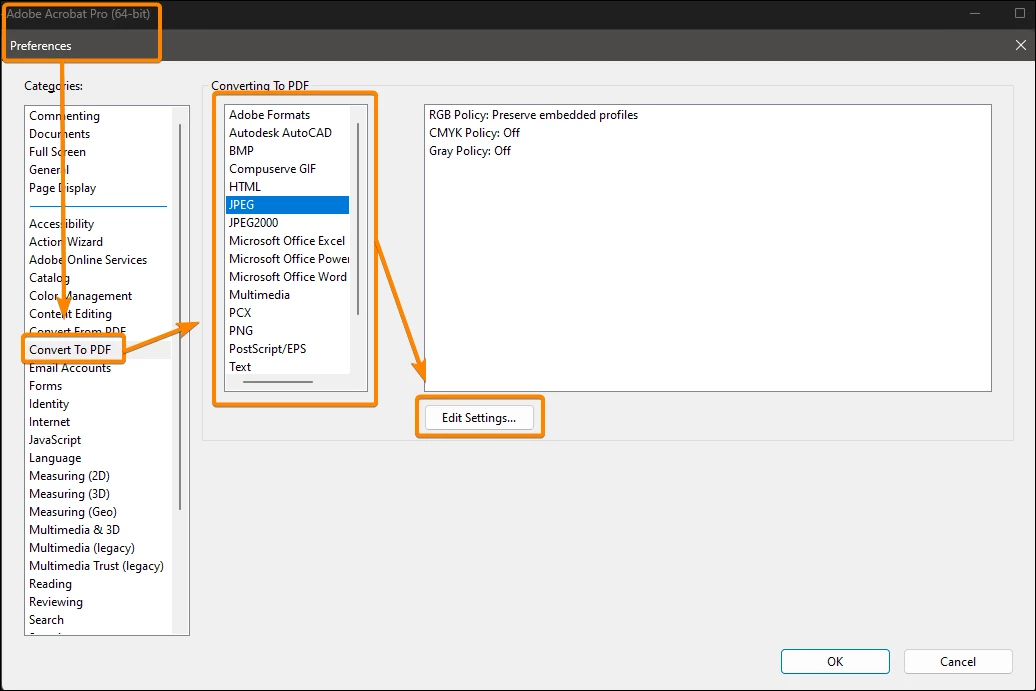Select PNG format
The image size is (1036, 691).
point(240,330)
